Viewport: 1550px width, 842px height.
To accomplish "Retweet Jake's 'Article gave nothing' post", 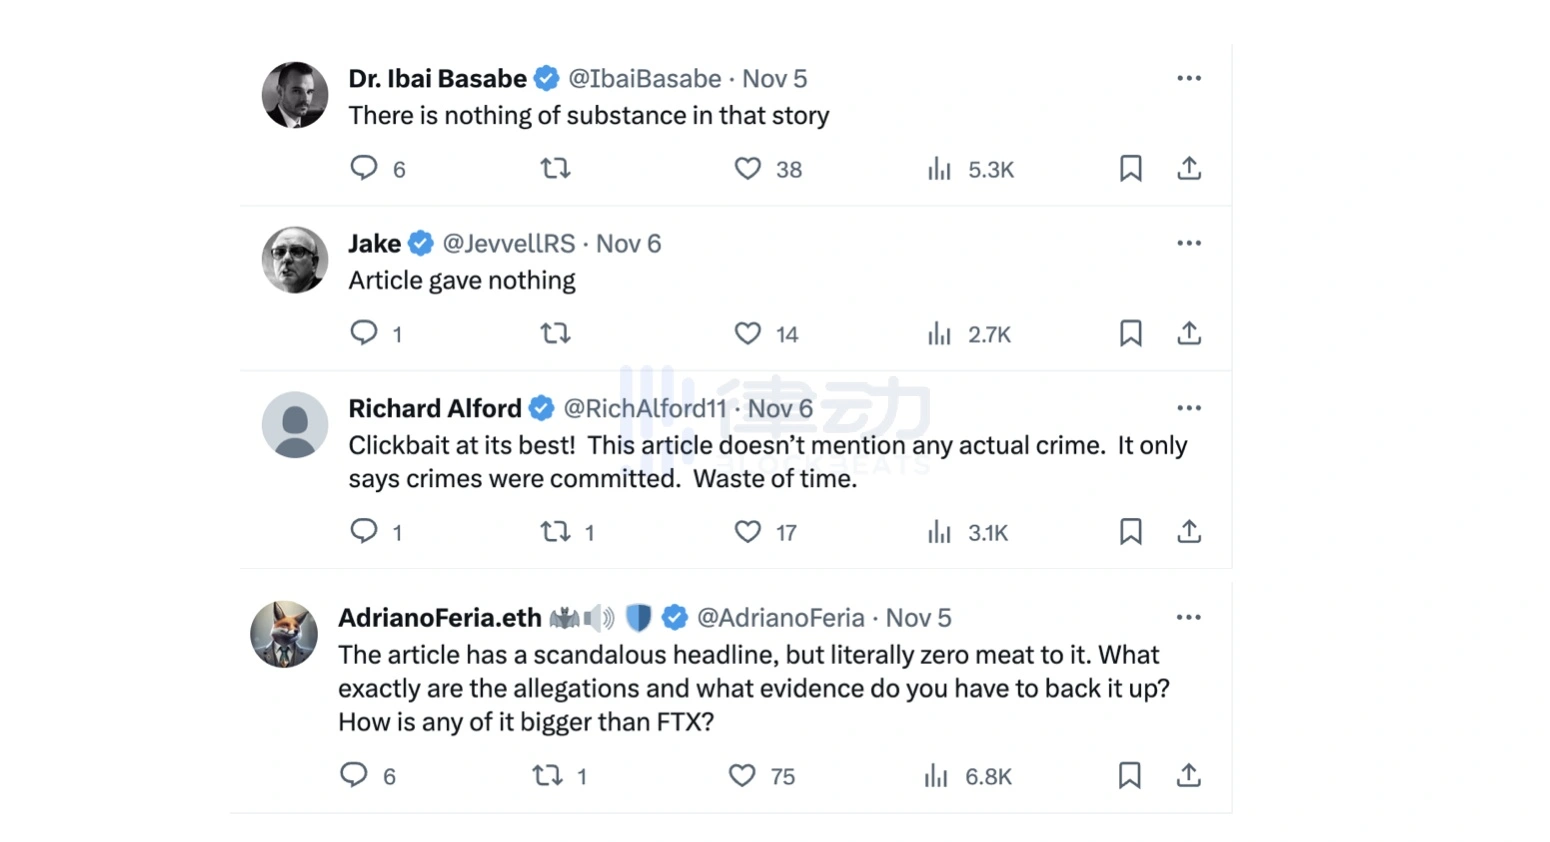I will tap(555, 333).
